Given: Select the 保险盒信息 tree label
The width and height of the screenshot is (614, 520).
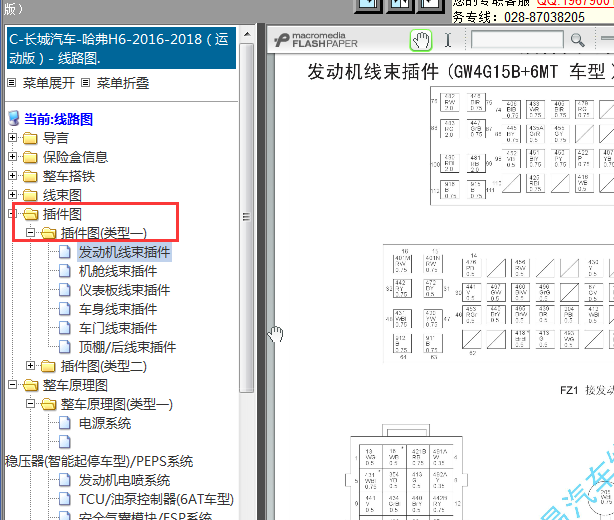Looking at the screenshot, I should pos(75,157).
